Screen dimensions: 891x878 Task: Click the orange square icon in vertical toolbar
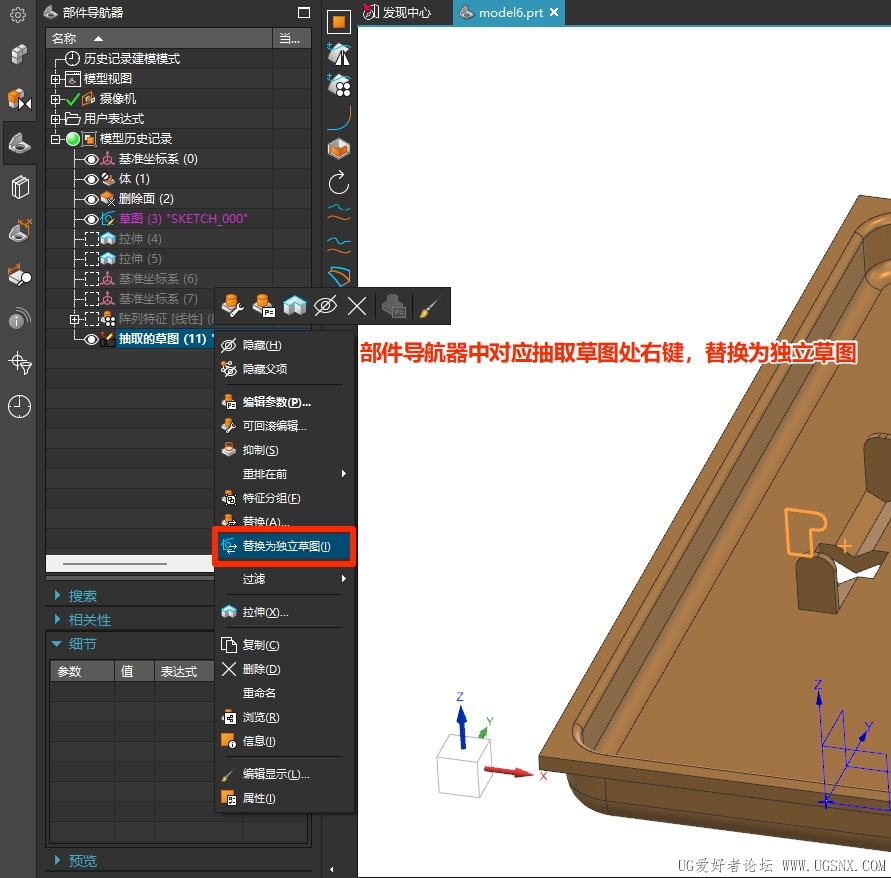pyautogui.click(x=339, y=22)
